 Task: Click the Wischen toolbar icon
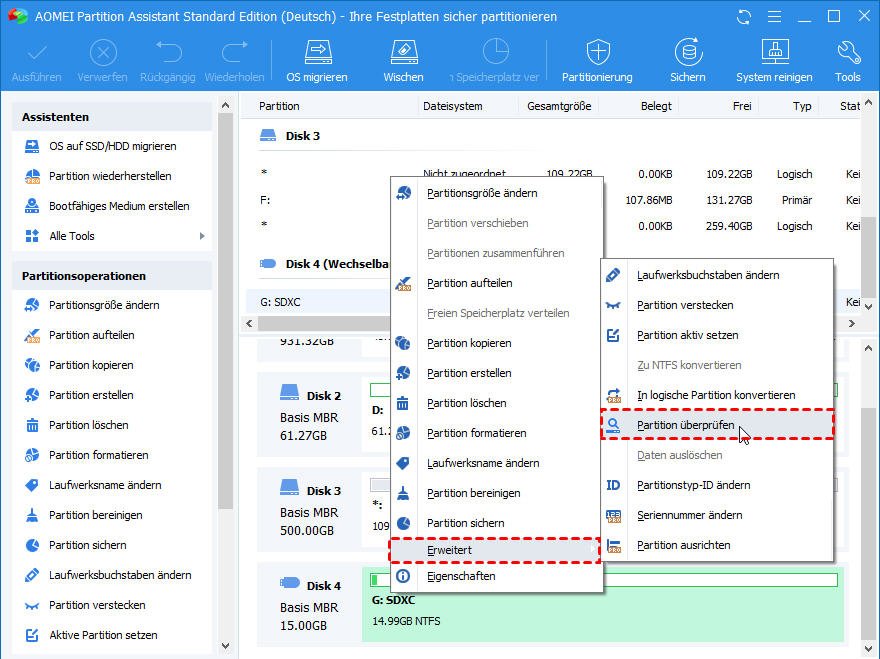click(404, 61)
